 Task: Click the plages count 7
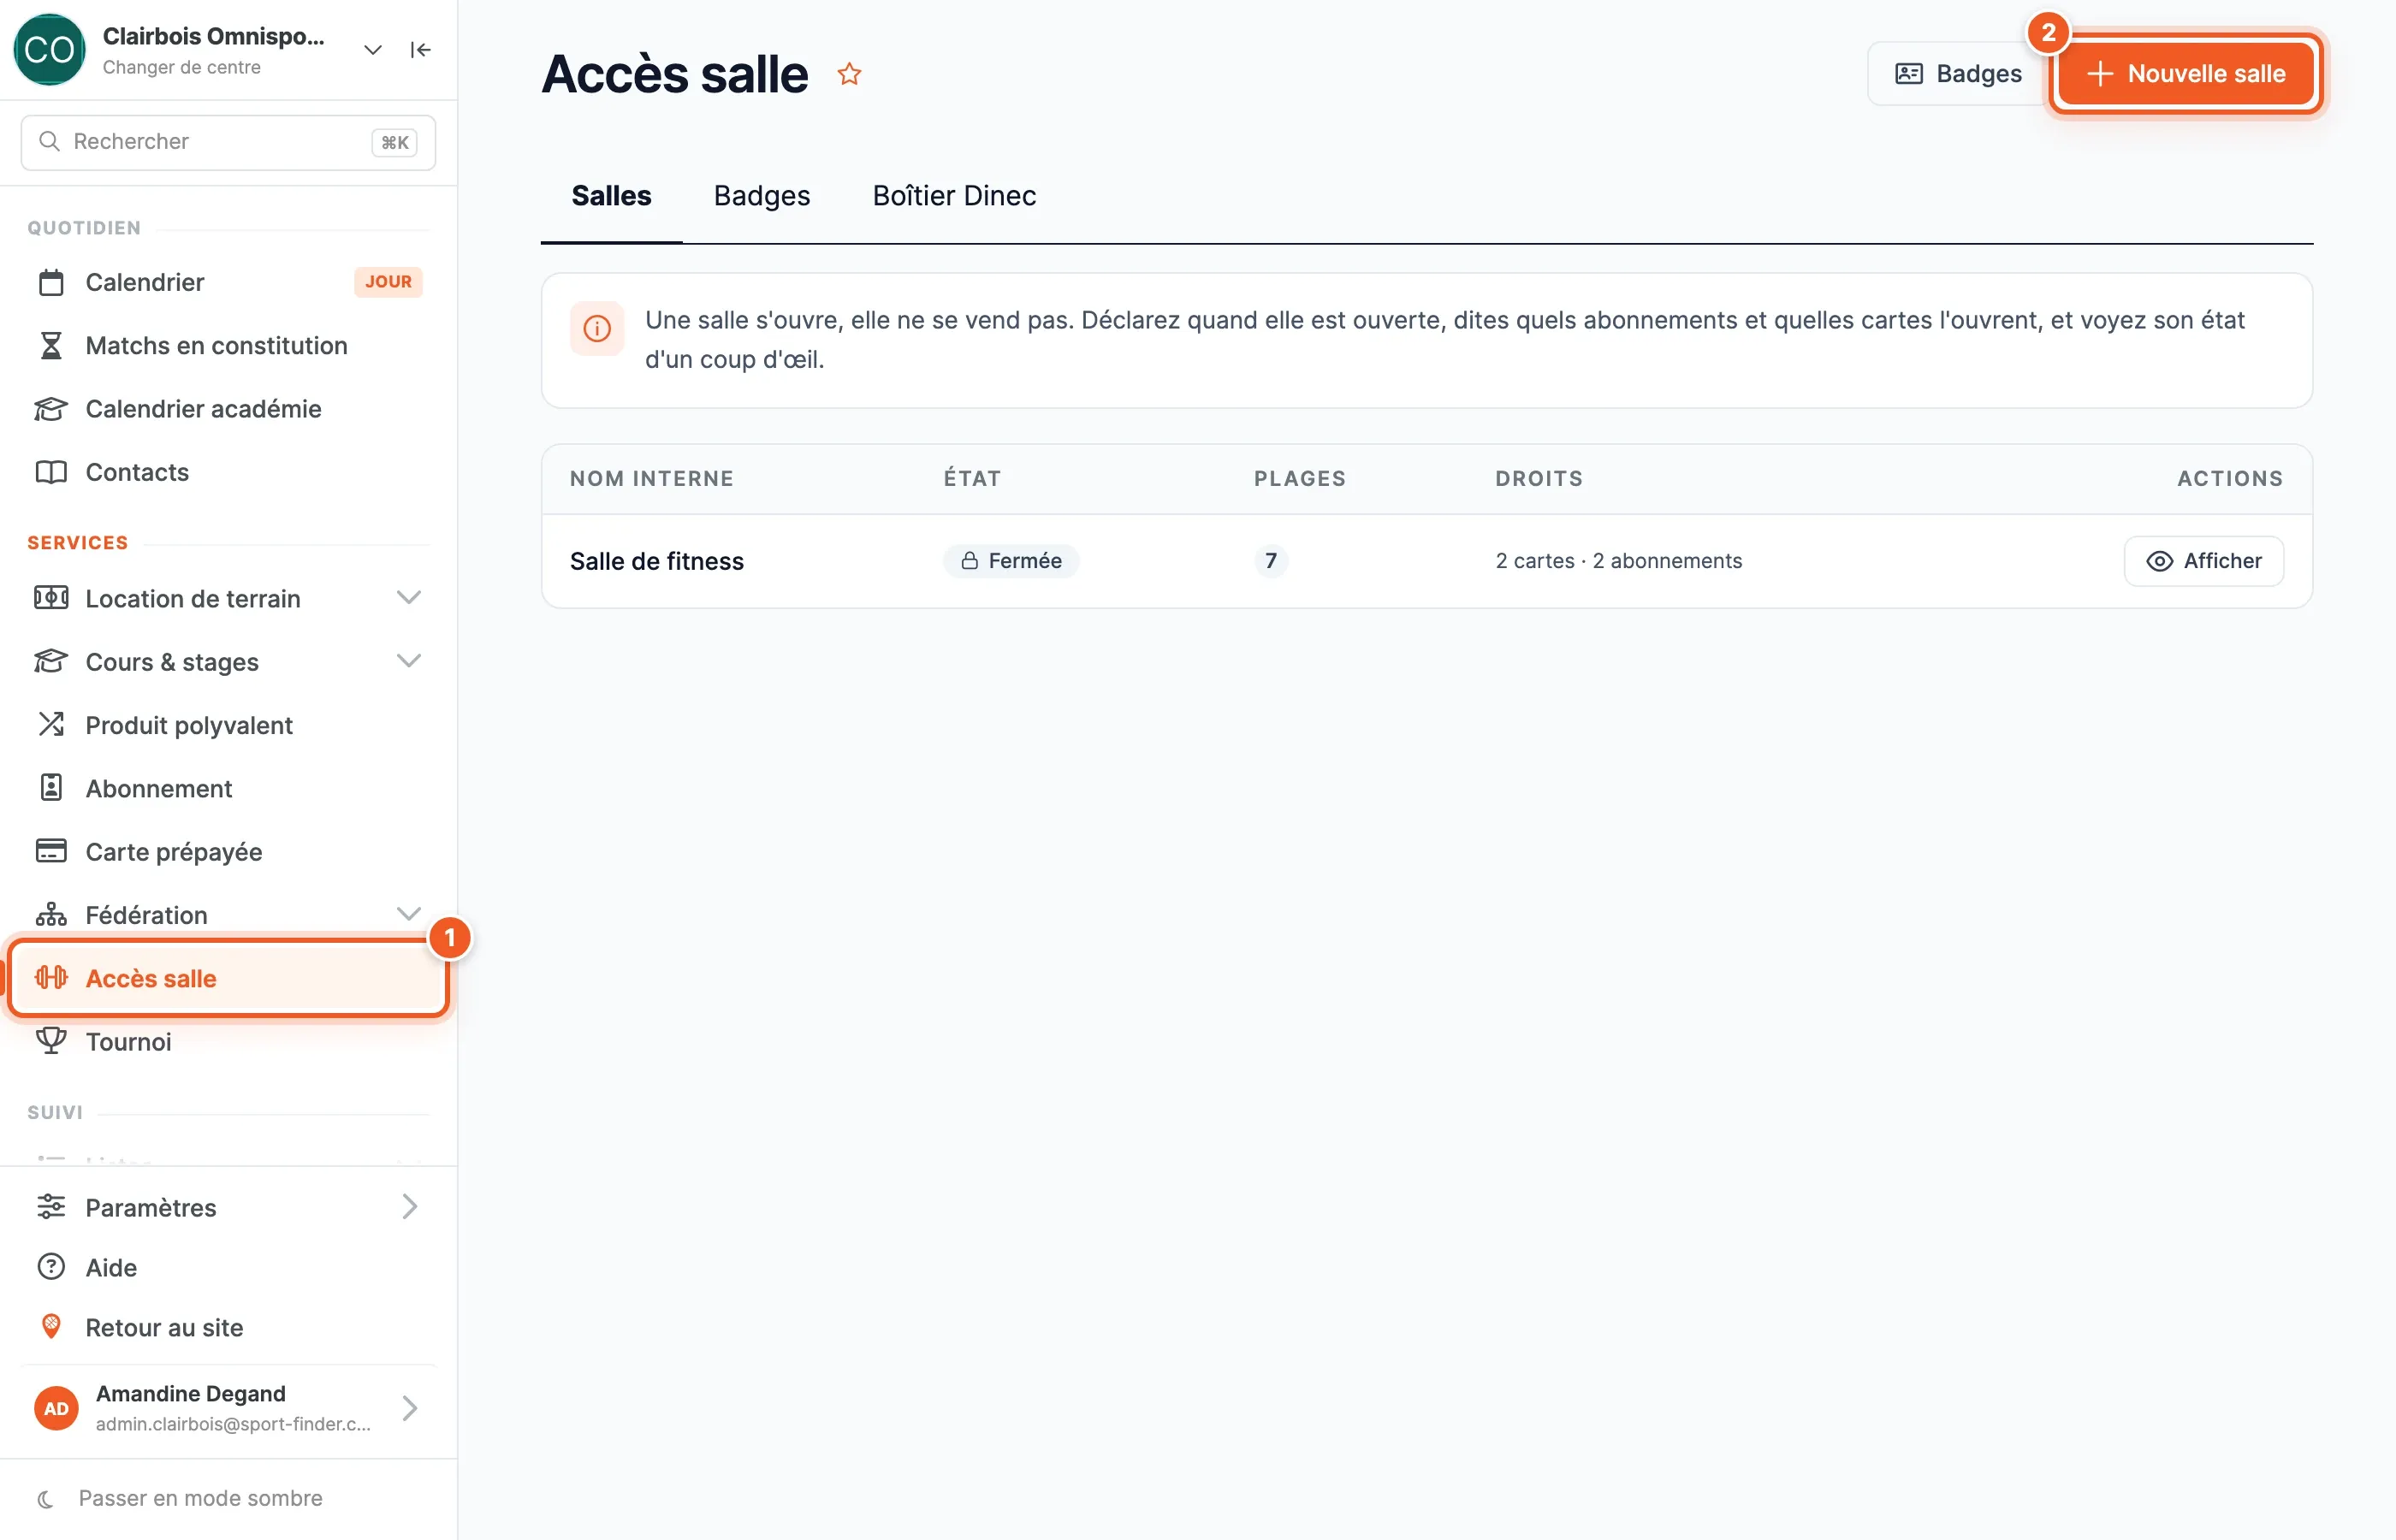click(1271, 561)
